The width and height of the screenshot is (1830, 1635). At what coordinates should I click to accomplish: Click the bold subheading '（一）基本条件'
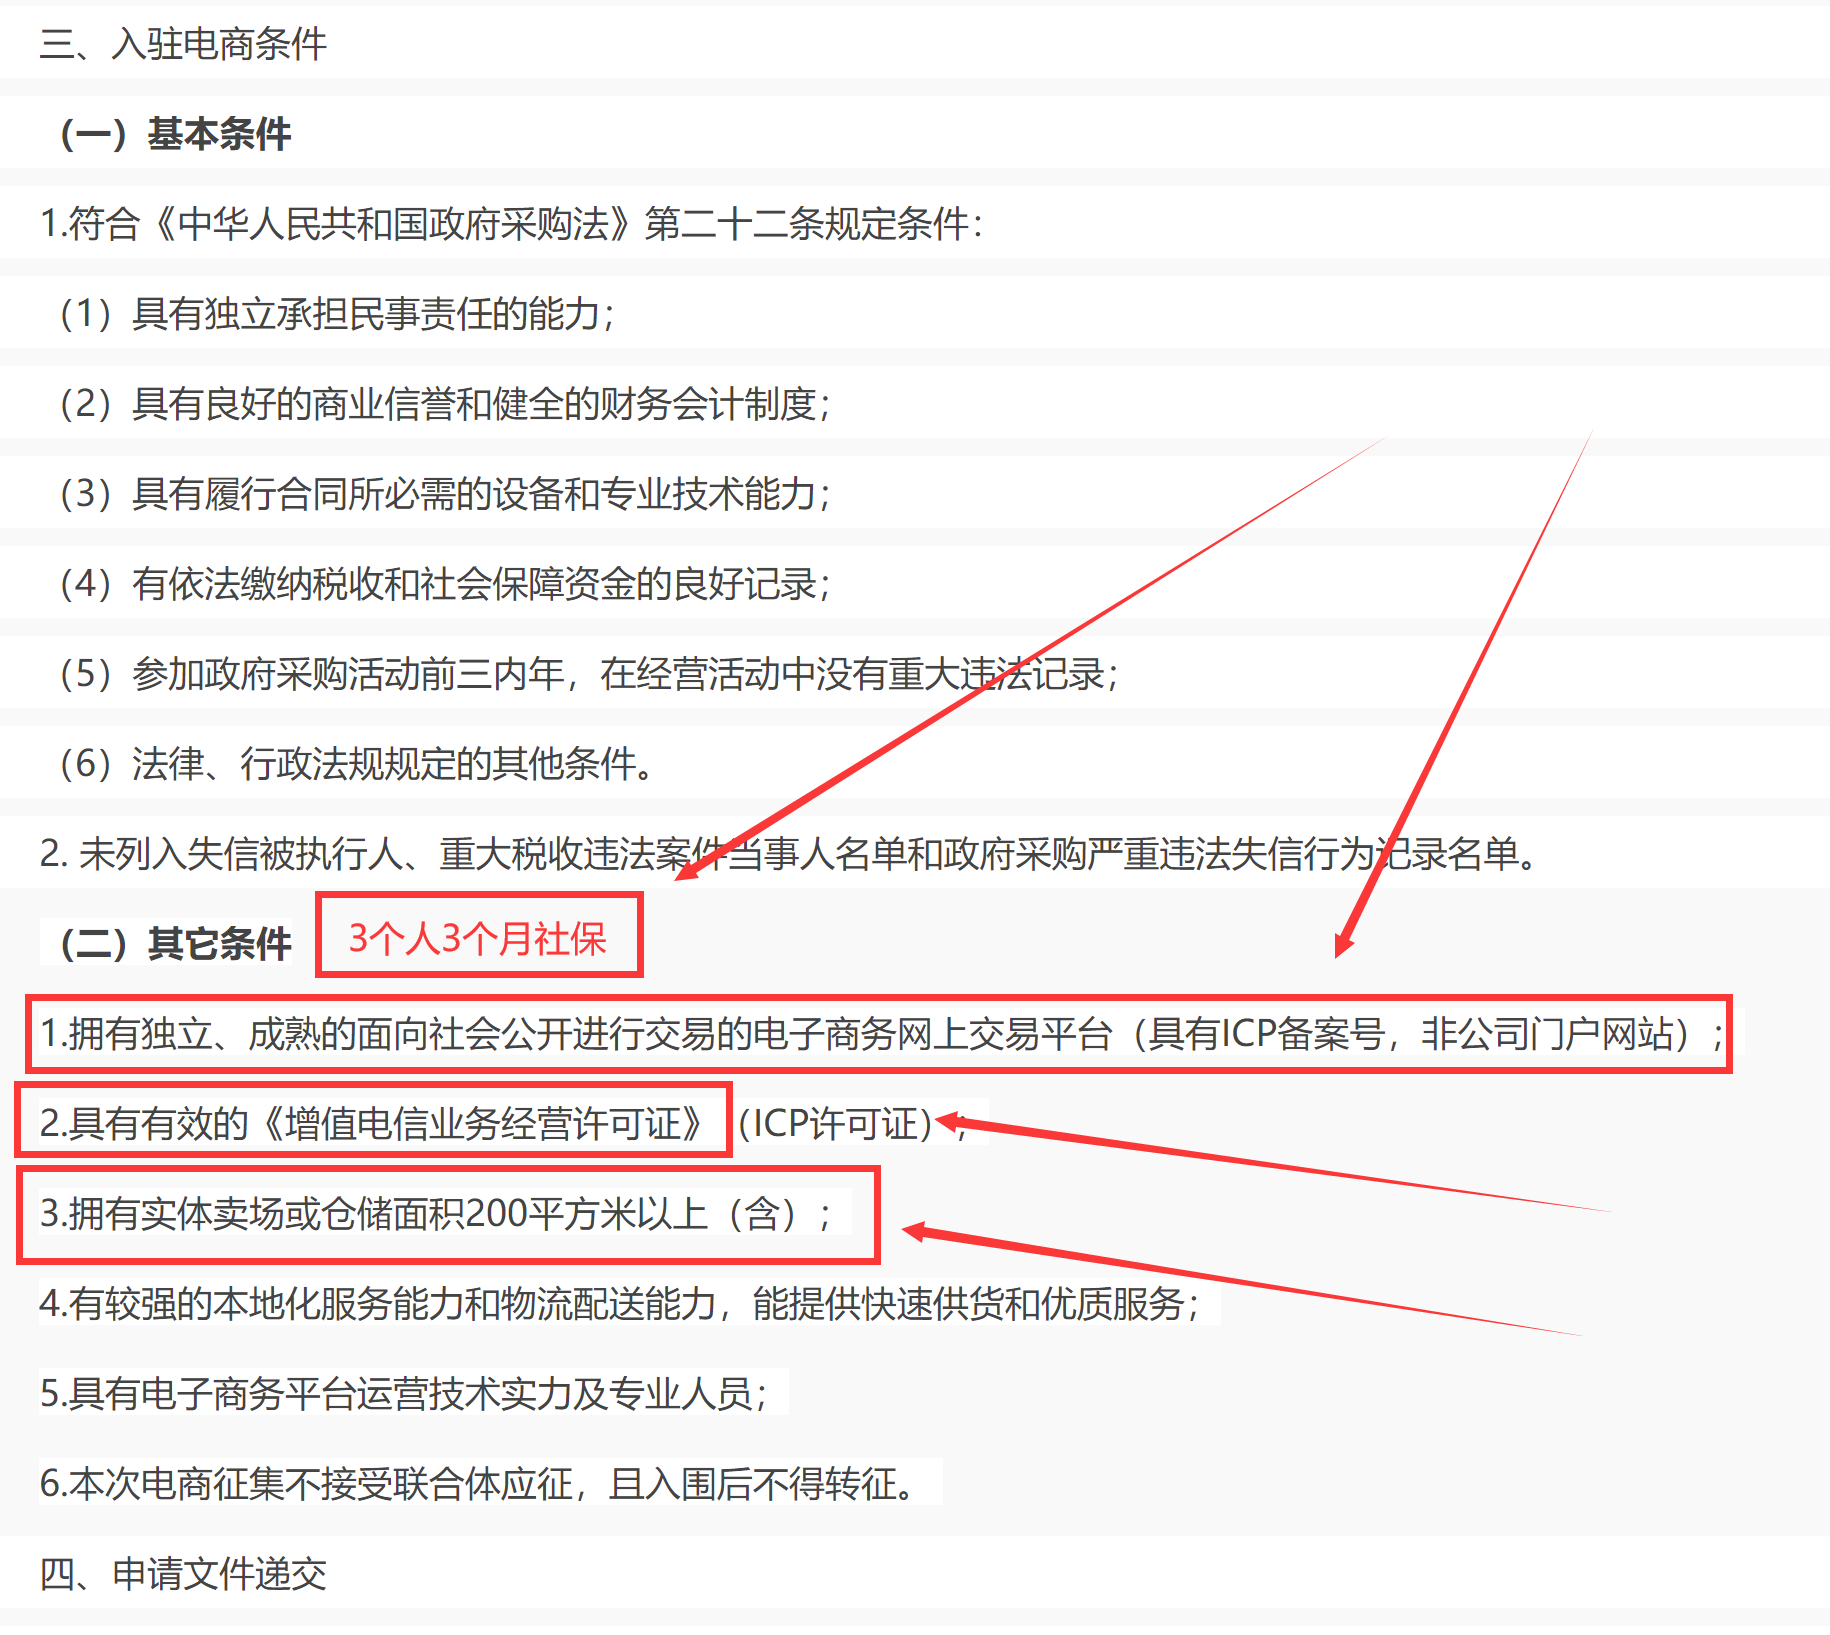[175, 134]
